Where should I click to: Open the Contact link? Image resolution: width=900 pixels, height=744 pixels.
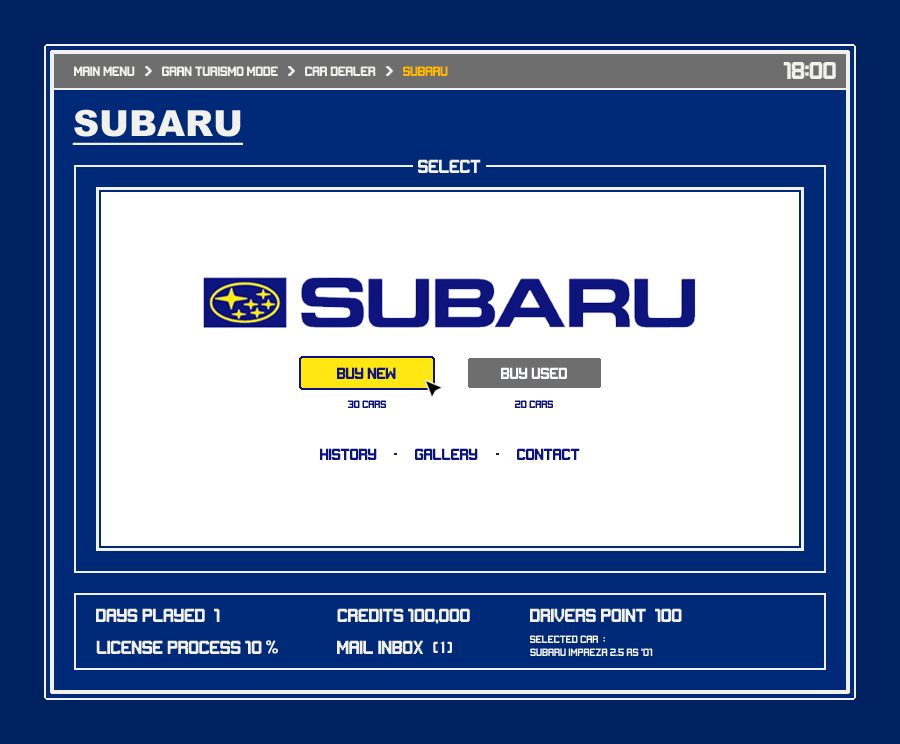coord(548,455)
